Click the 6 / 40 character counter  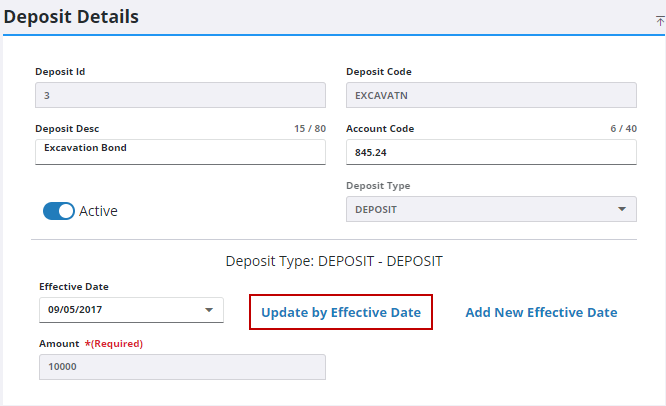pyautogui.click(x=622, y=129)
